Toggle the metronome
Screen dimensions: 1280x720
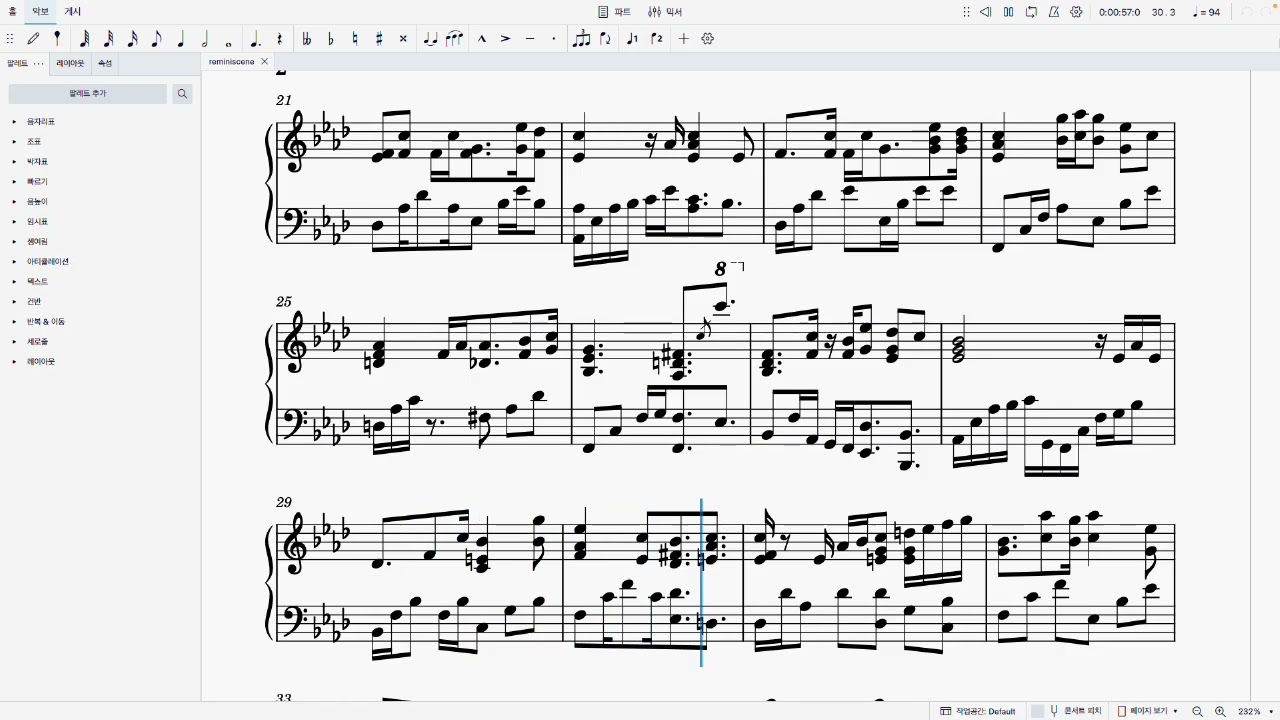pyautogui.click(x=1054, y=12)
